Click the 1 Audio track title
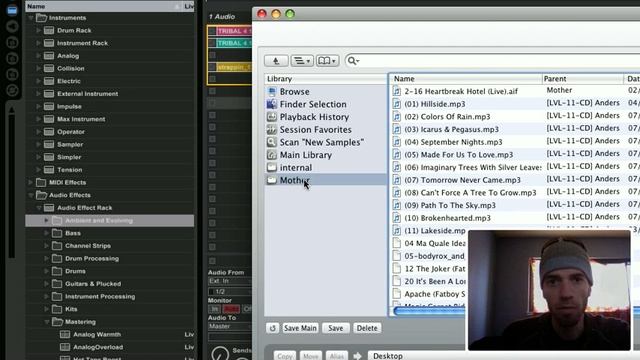Screen dimensions: 640x360 (x=222, y=17)
